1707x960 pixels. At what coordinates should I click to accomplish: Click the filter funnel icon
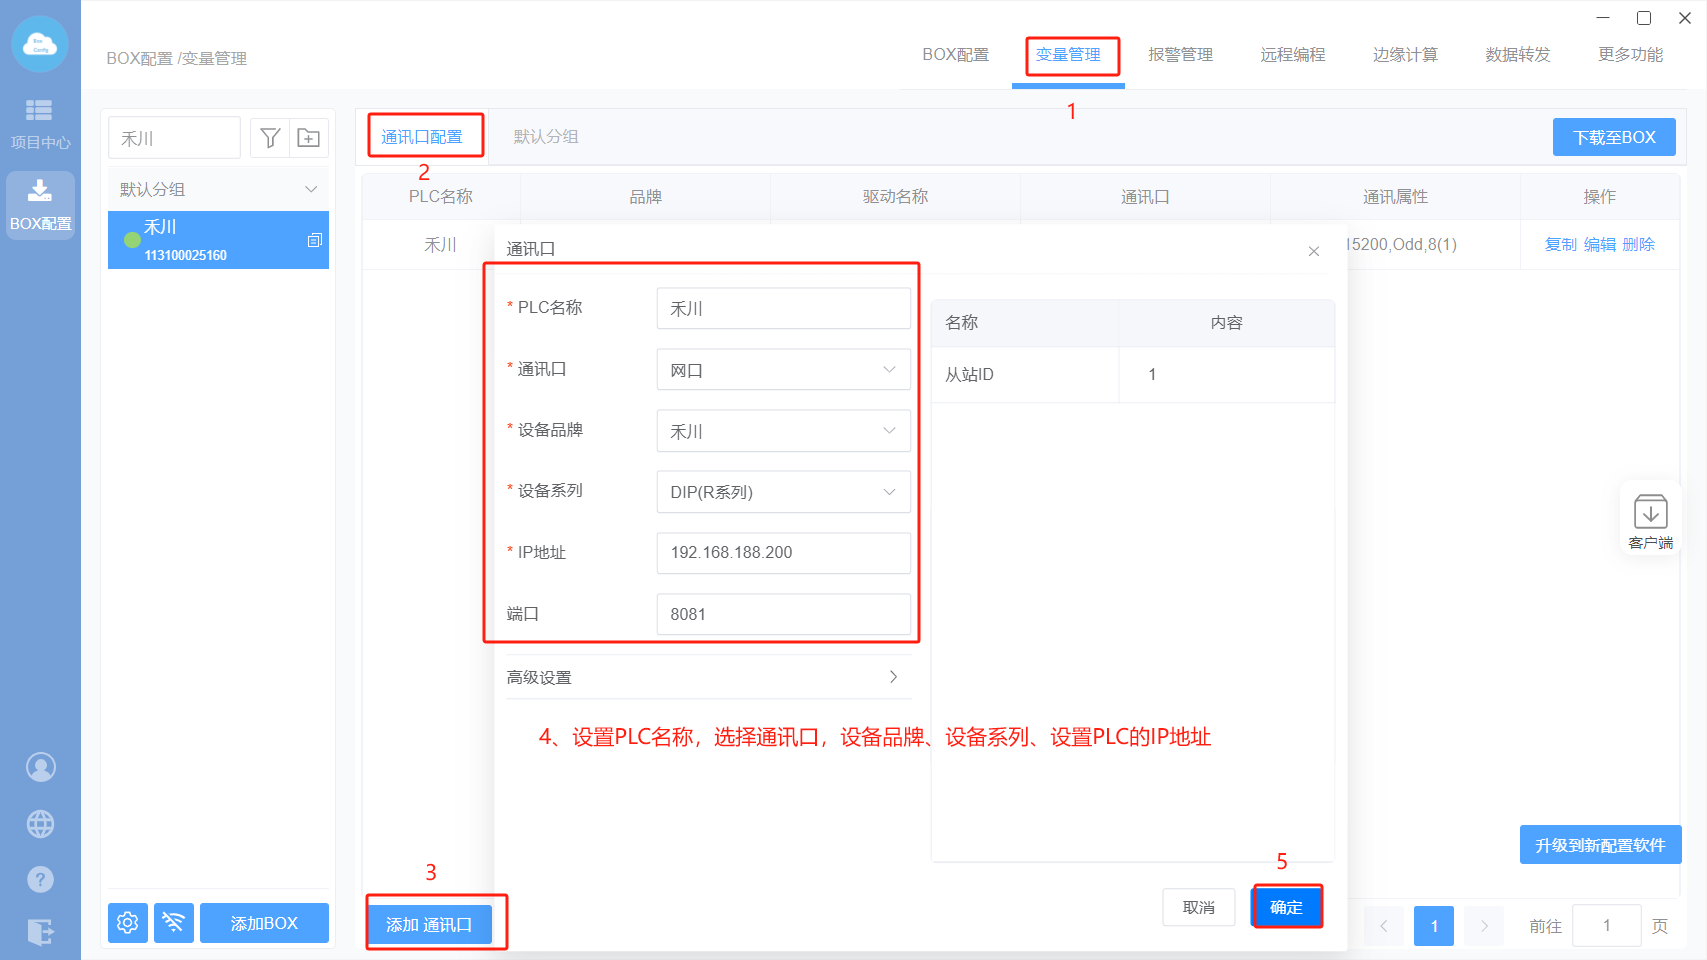coord(270,138)
